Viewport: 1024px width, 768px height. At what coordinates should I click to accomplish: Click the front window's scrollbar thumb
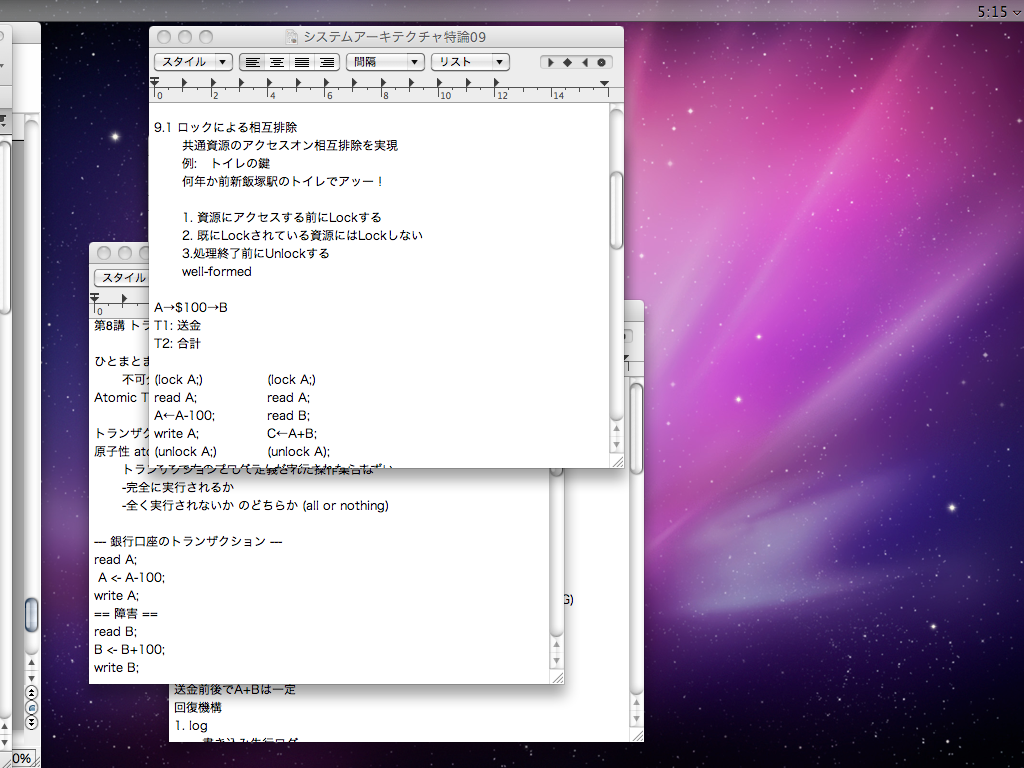click(x=616, y=210)
